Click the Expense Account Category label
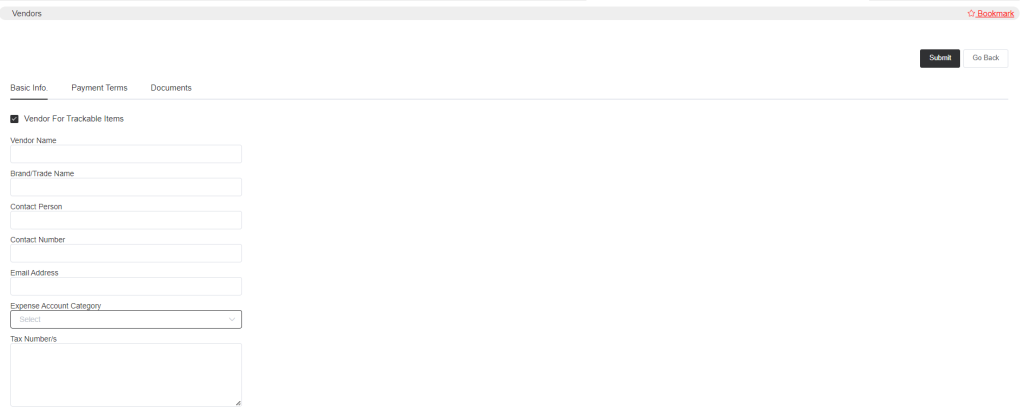Screen dimensions: 1024x412 (x=56, y=306)
